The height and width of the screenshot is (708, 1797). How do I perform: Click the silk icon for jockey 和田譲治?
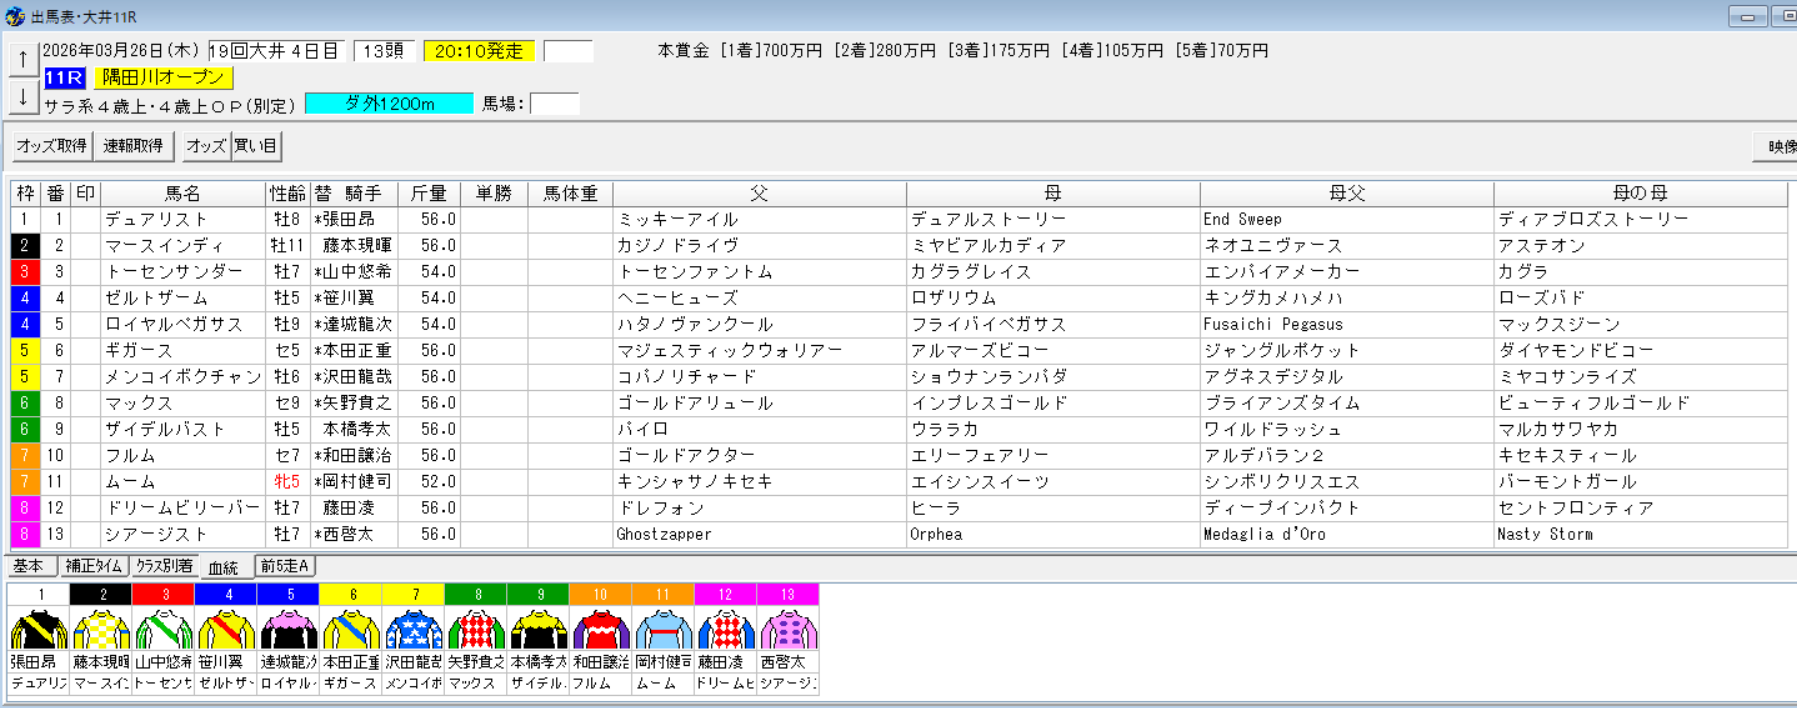click(x=600, y=630)
